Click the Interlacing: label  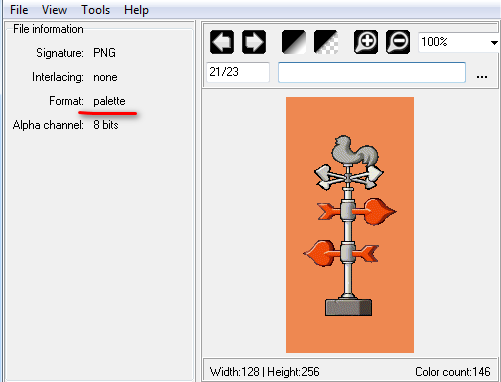pos(58,77)
